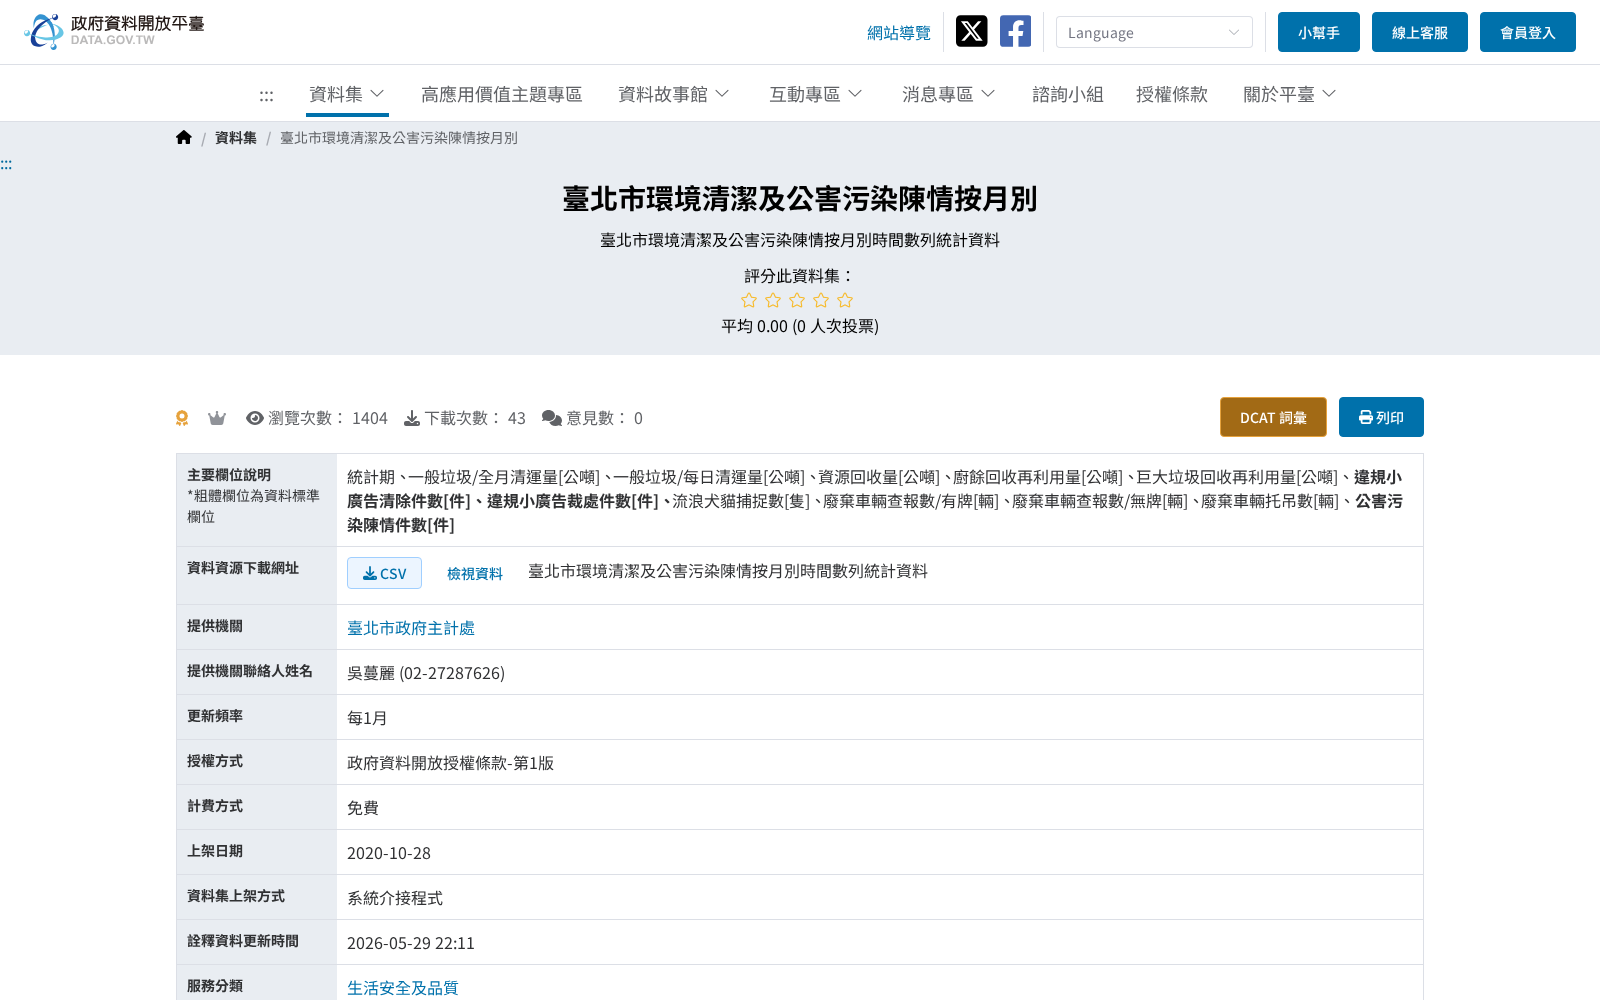Click the 平均 0.00 (0 人次投票) text
Screen dimensions: 1600x1000
click(800, 326)
